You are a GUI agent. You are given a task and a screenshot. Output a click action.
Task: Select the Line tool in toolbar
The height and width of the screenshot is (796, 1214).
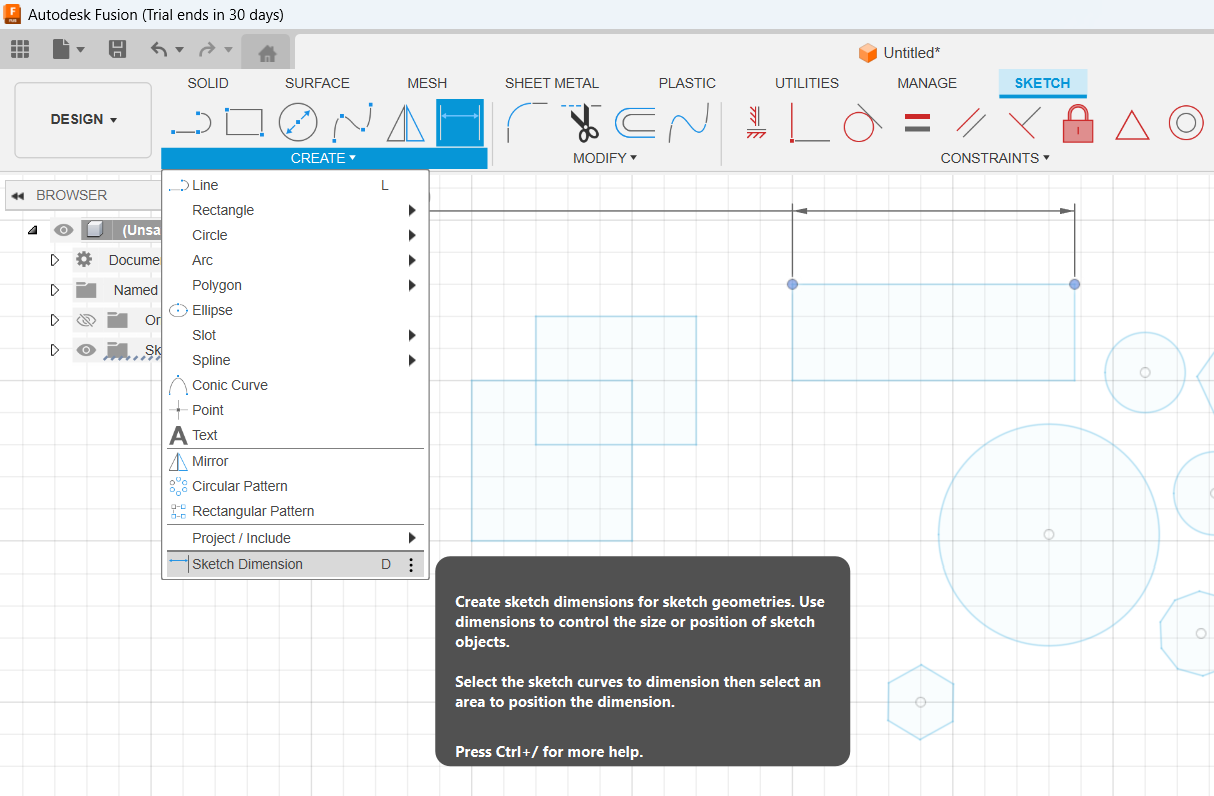(191, 123)
